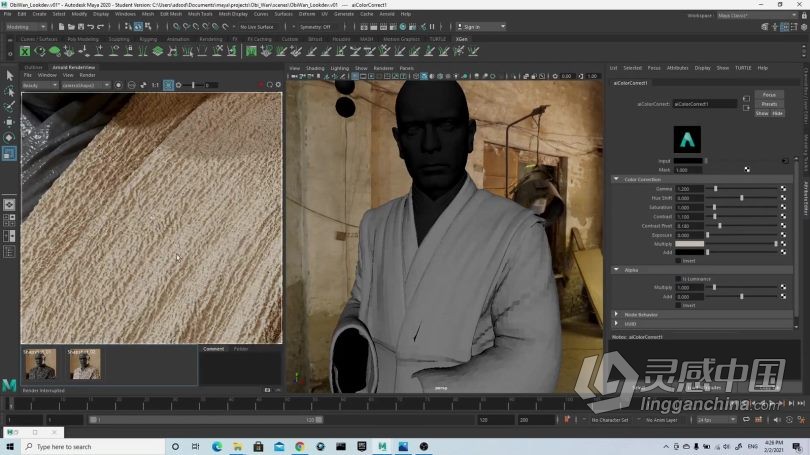This screenshot has height=455, width=810.
Task: Open Microsoft Edge from the taskbar
Action: [x=217, y=447]
